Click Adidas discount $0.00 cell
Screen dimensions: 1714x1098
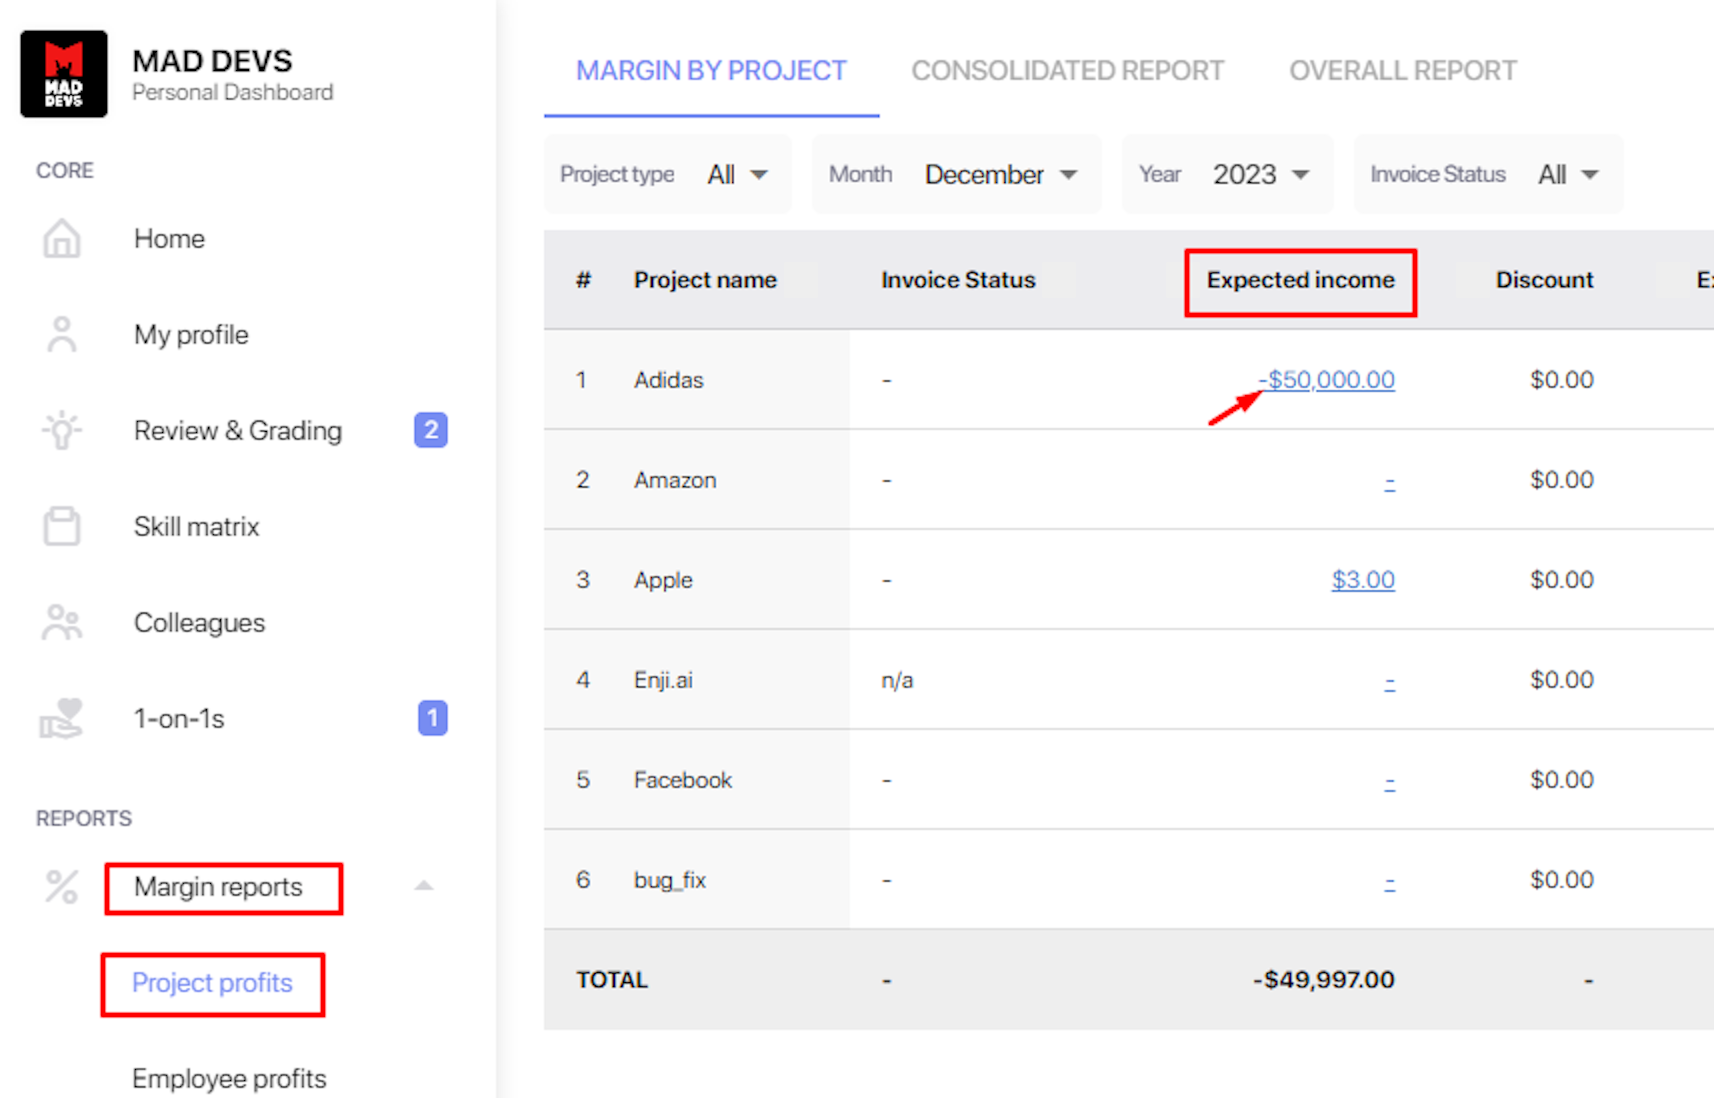(1562, 380)
